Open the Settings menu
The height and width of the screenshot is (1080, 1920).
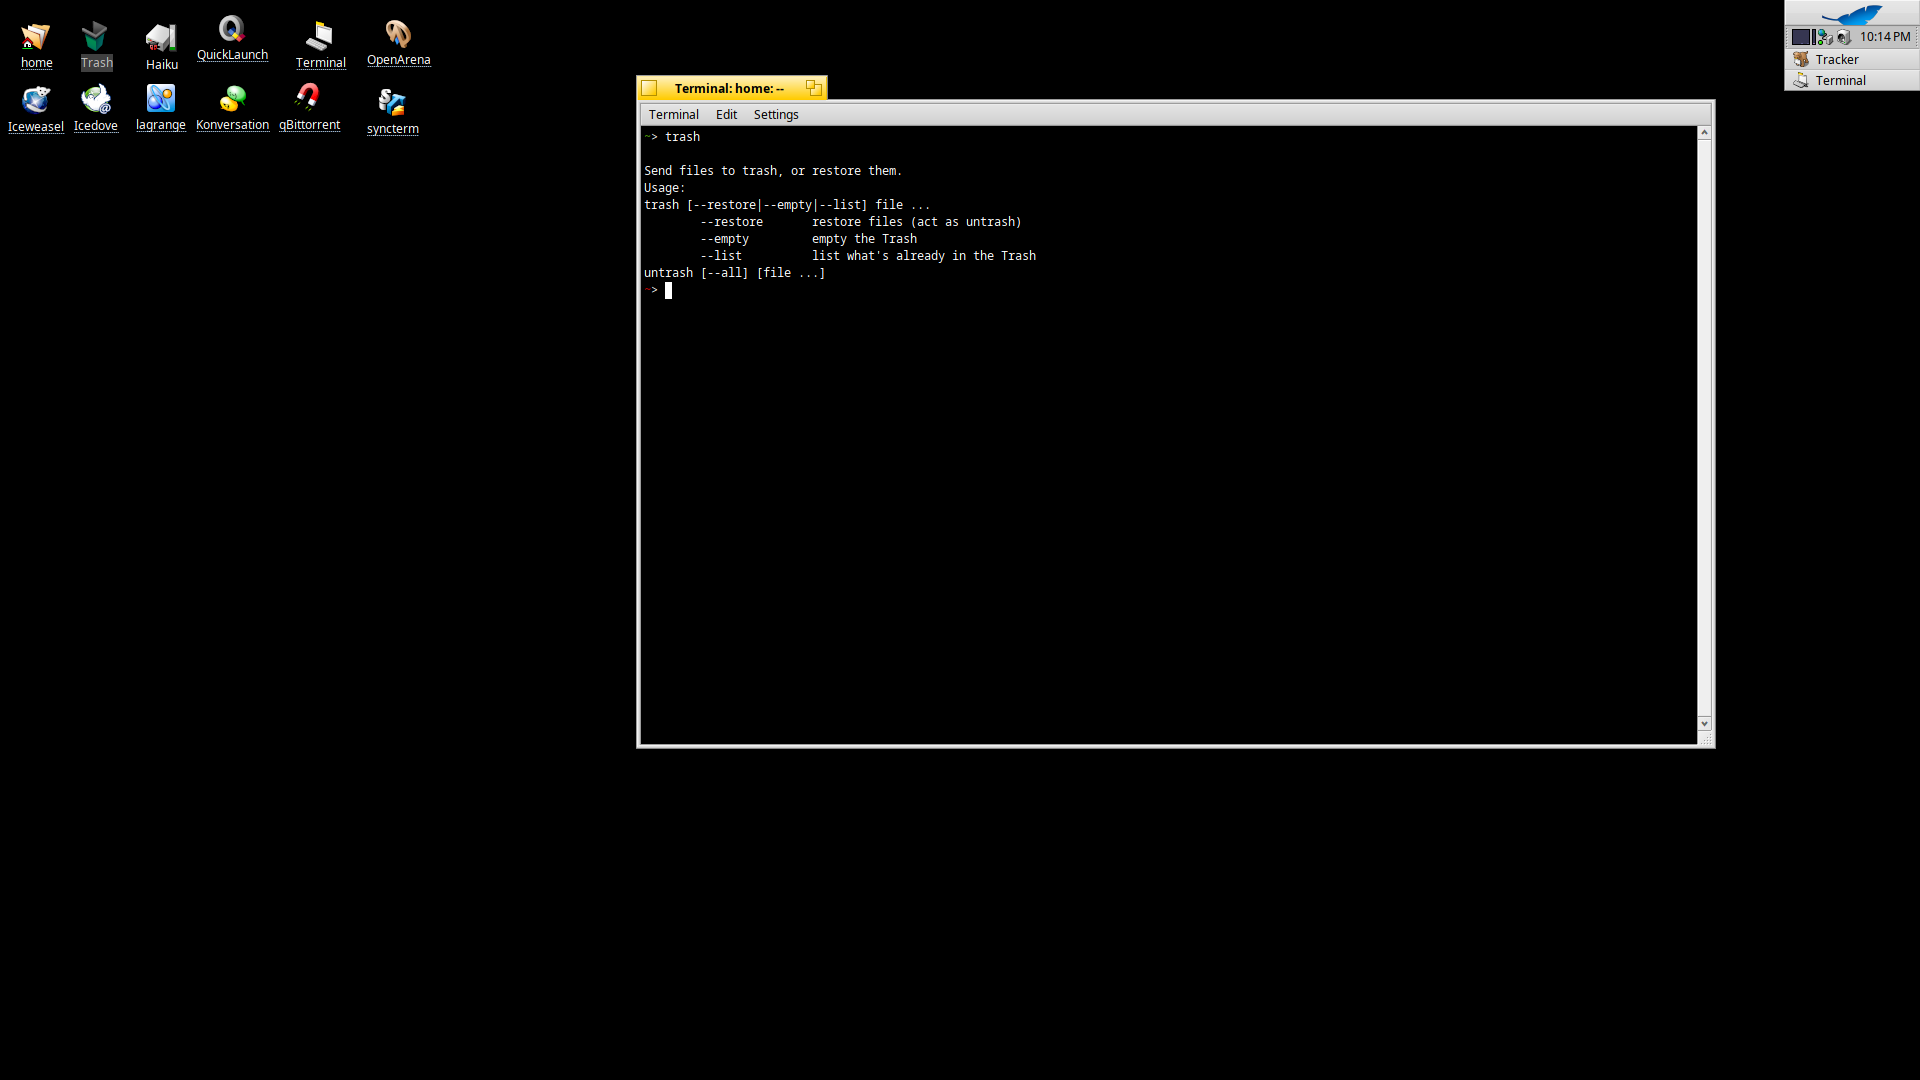(775, 115)
